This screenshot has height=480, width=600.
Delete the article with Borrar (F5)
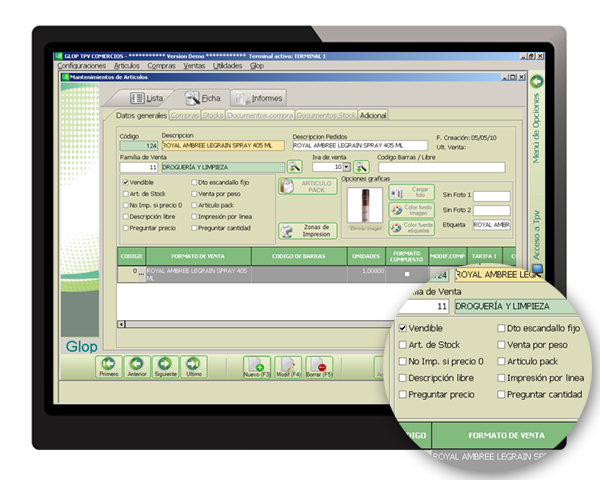pyautogui.click(x=319, y=367)
